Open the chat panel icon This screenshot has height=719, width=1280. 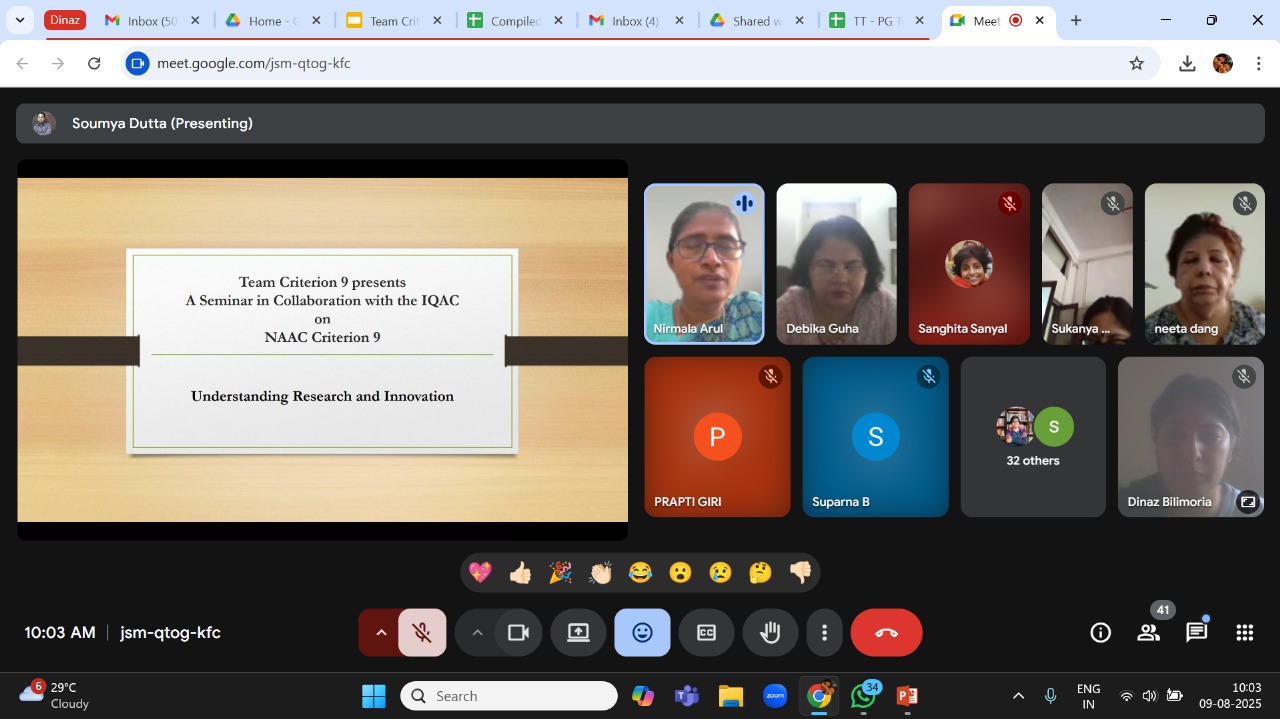1196,633
